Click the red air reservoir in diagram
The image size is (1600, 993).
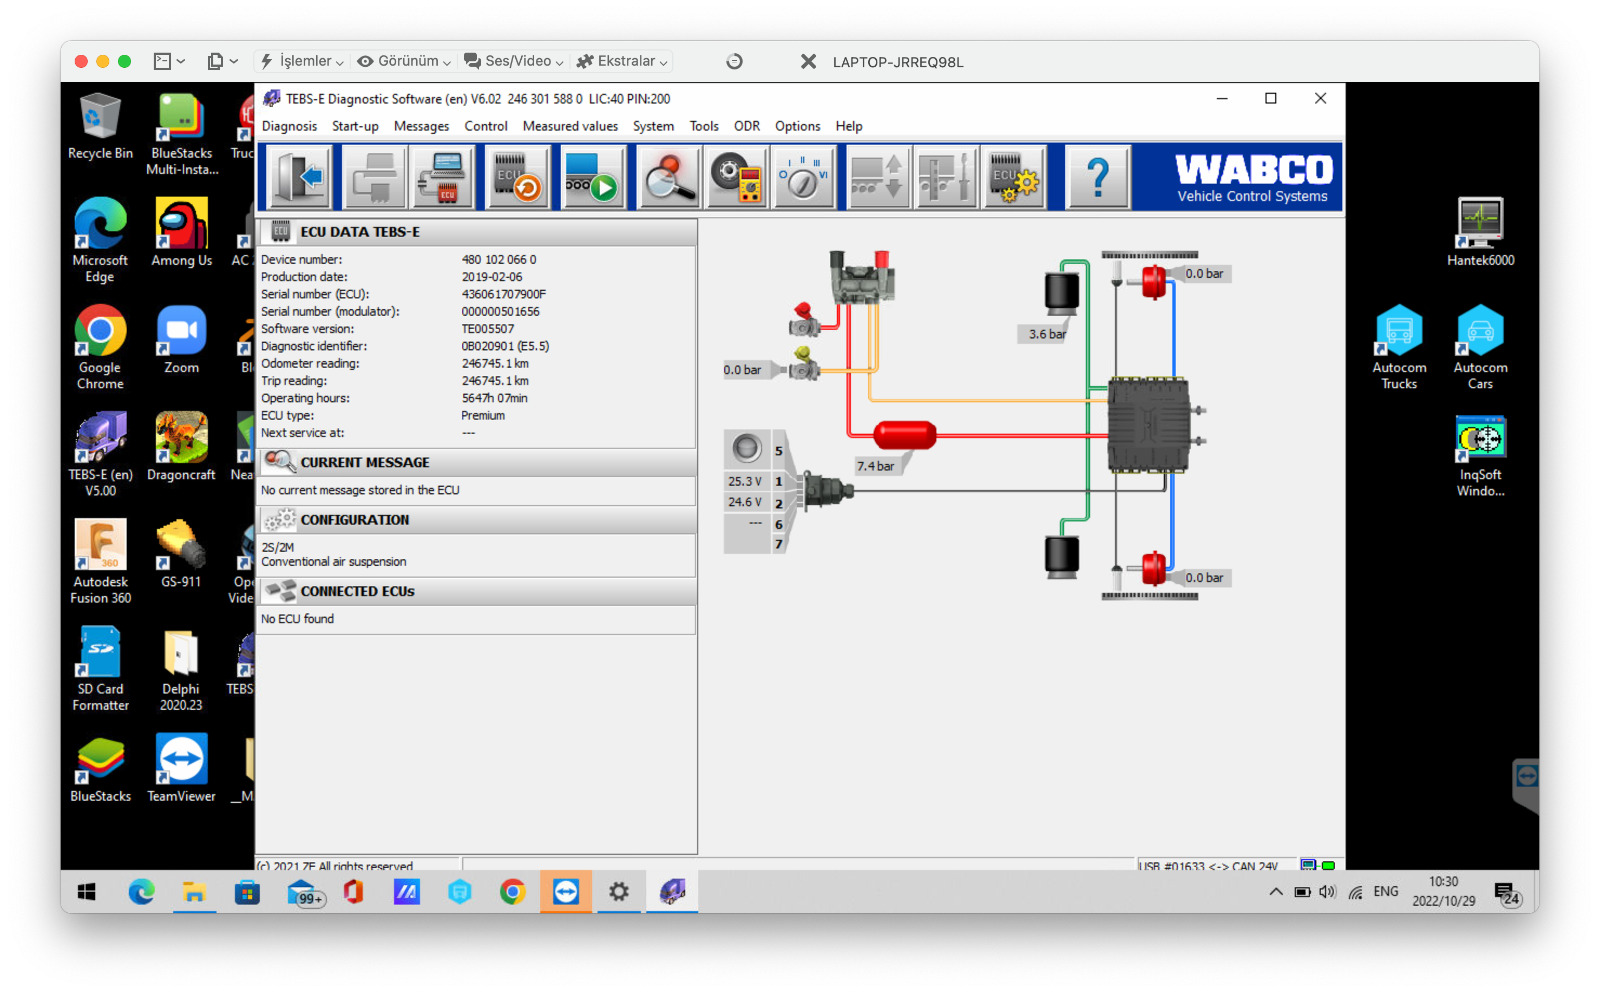tap(905, 434)
